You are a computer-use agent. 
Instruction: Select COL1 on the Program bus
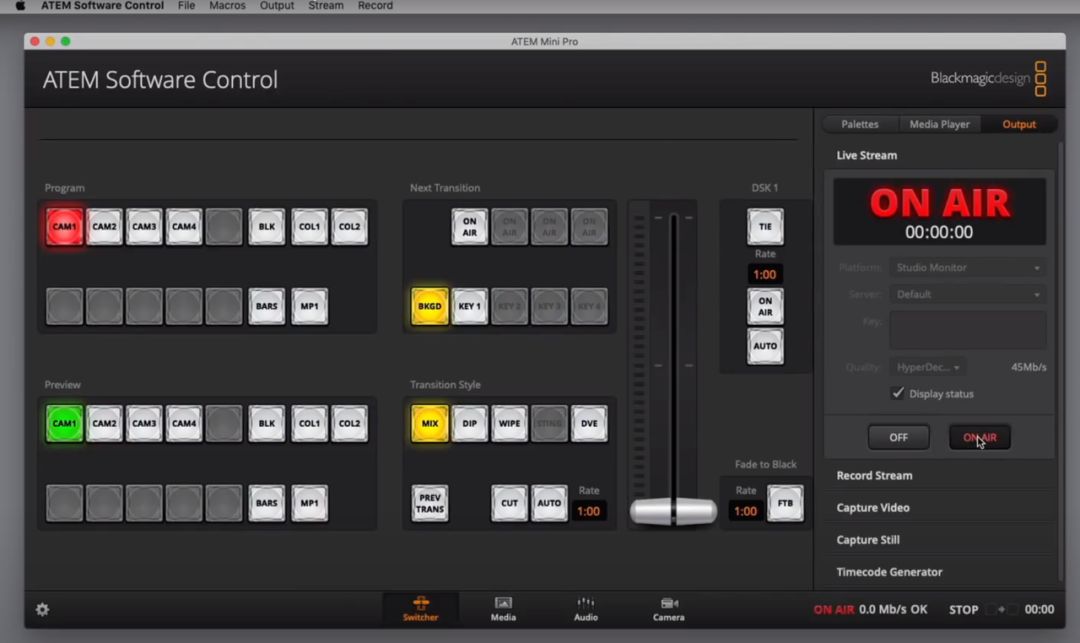(309, 226)
